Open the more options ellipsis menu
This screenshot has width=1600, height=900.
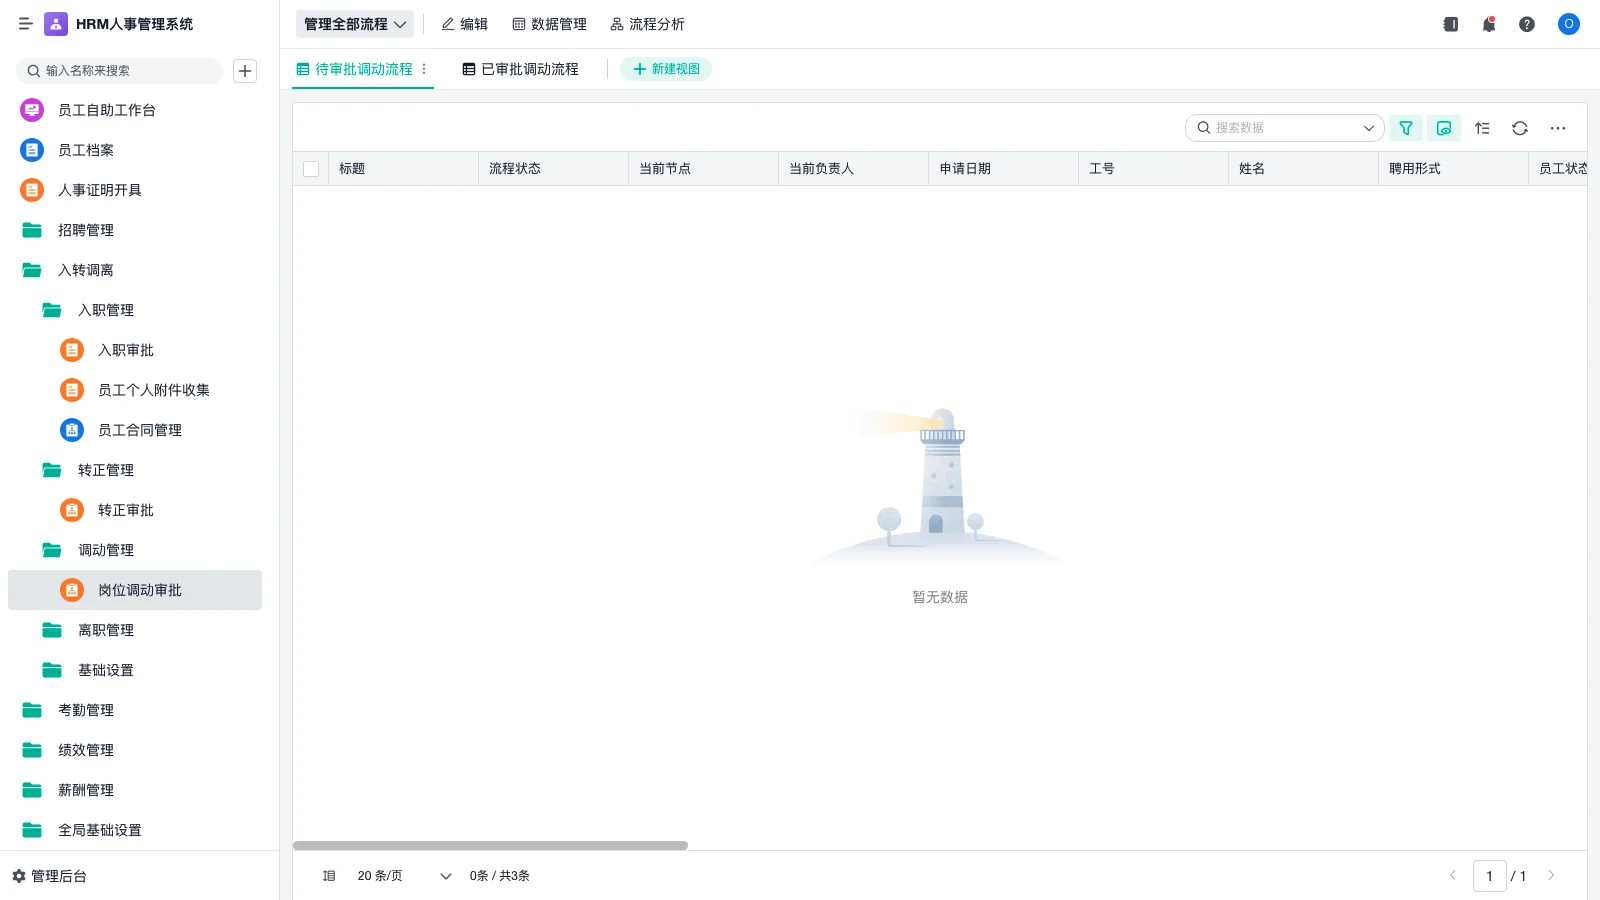(1558, 128)
